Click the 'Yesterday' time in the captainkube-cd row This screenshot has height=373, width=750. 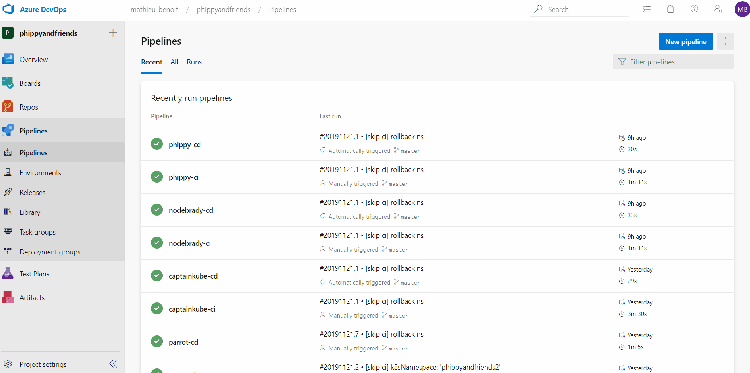[640, 269]
